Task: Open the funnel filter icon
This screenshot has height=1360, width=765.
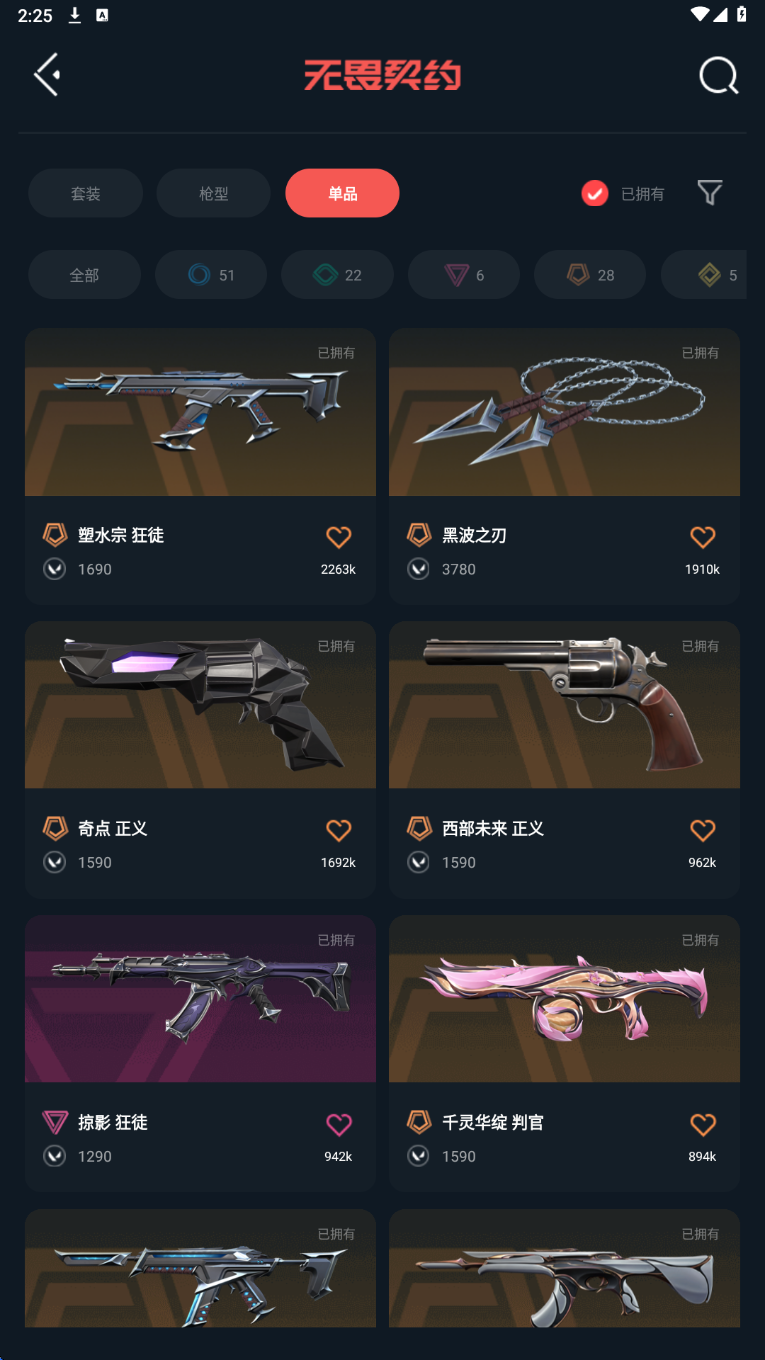Action: pyautogui.click(x=710, y=193)
